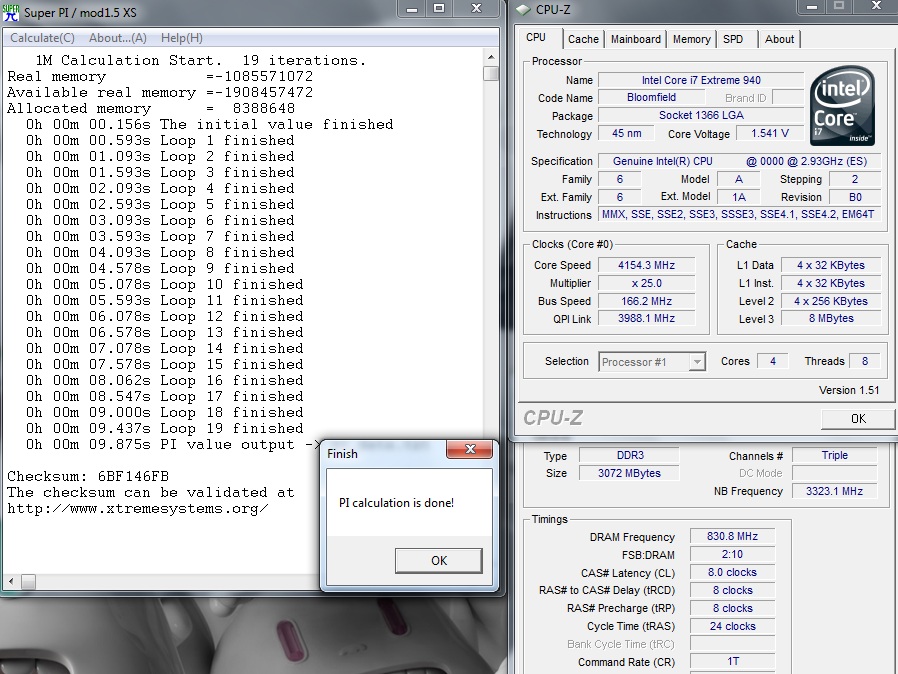
Task: Click the Channels # value 'Triple'
Action: pos(834,455)
